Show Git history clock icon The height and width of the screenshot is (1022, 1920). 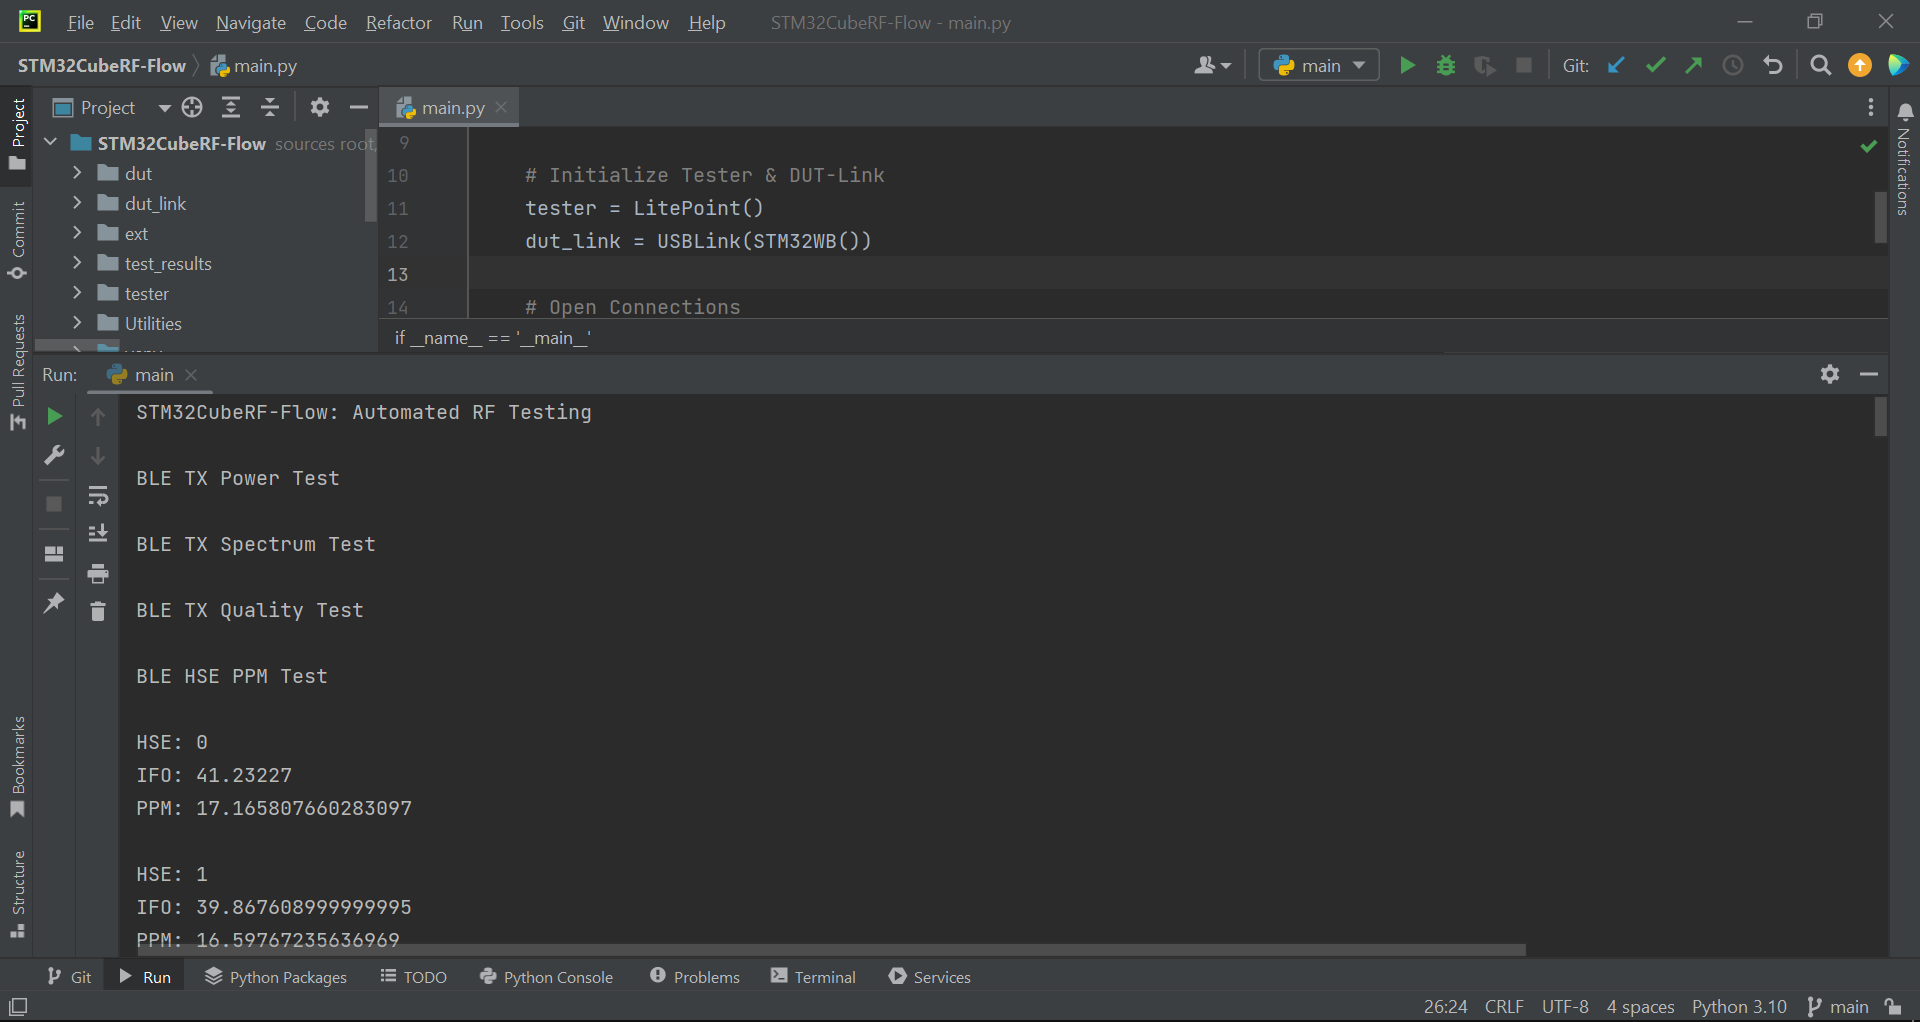point(1733,66)
